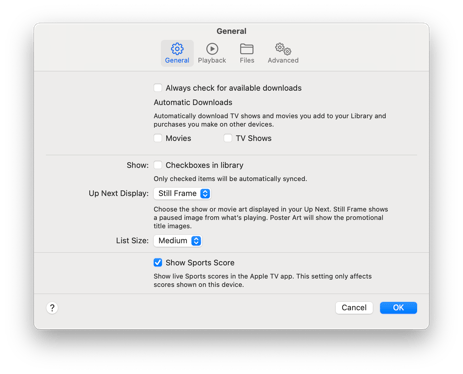This screenshot has width=463, height=374.
Task: Open the help question mark button
Action: tap(52, 308)
